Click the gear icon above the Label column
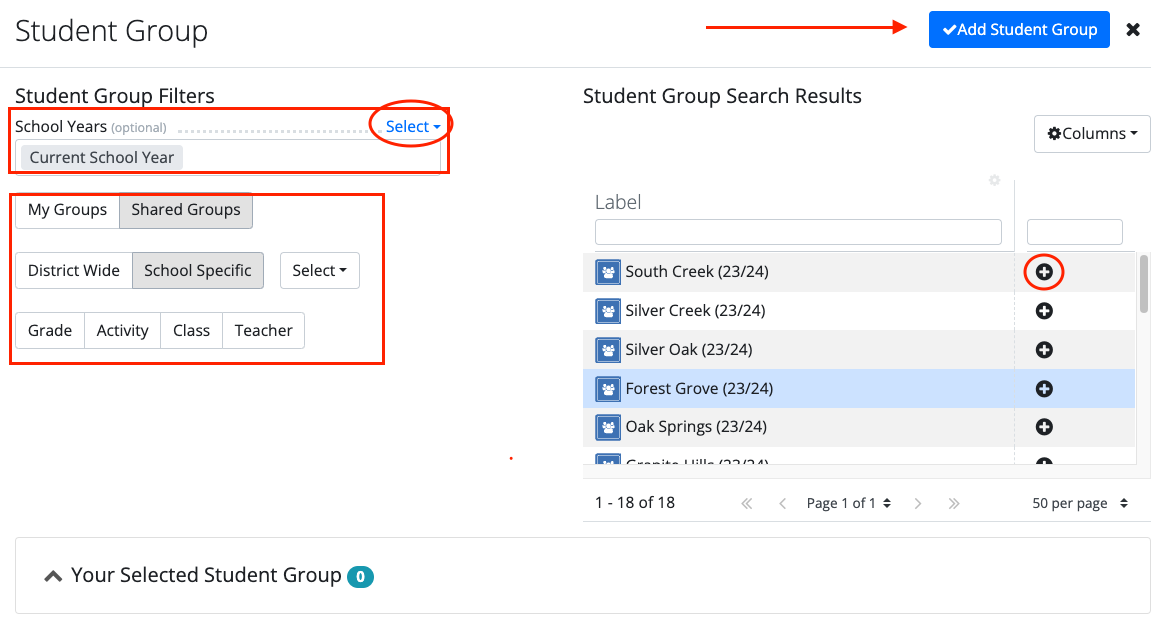This screenshot has width=1151, height=620. point(994,180)
